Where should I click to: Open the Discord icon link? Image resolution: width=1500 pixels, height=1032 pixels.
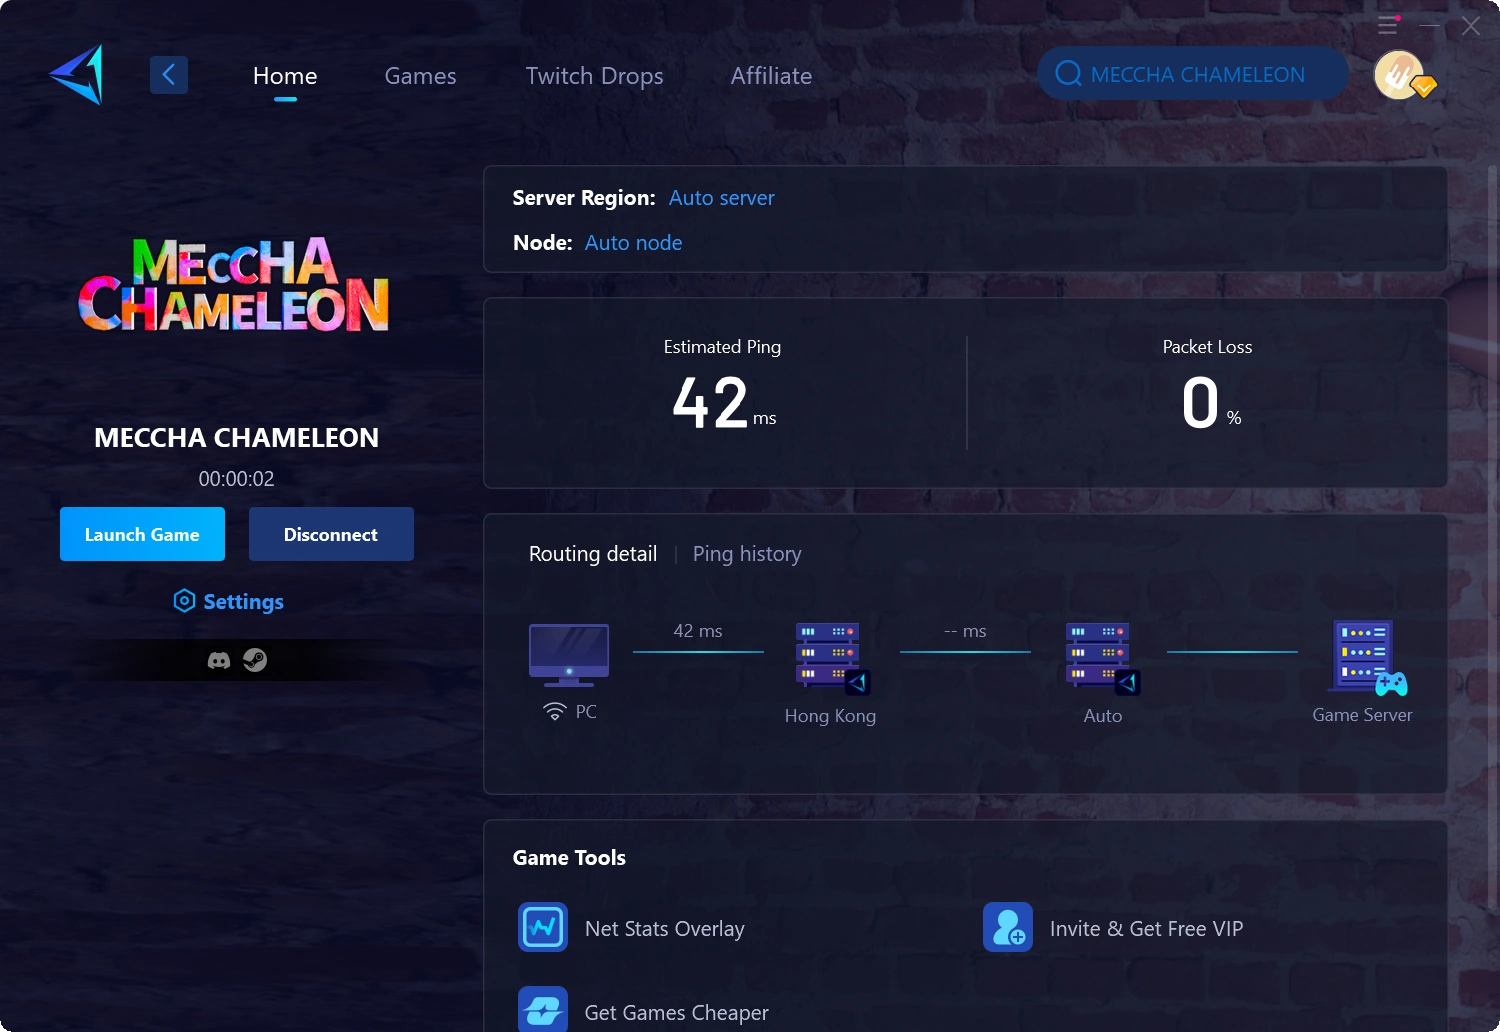[219, 661]
